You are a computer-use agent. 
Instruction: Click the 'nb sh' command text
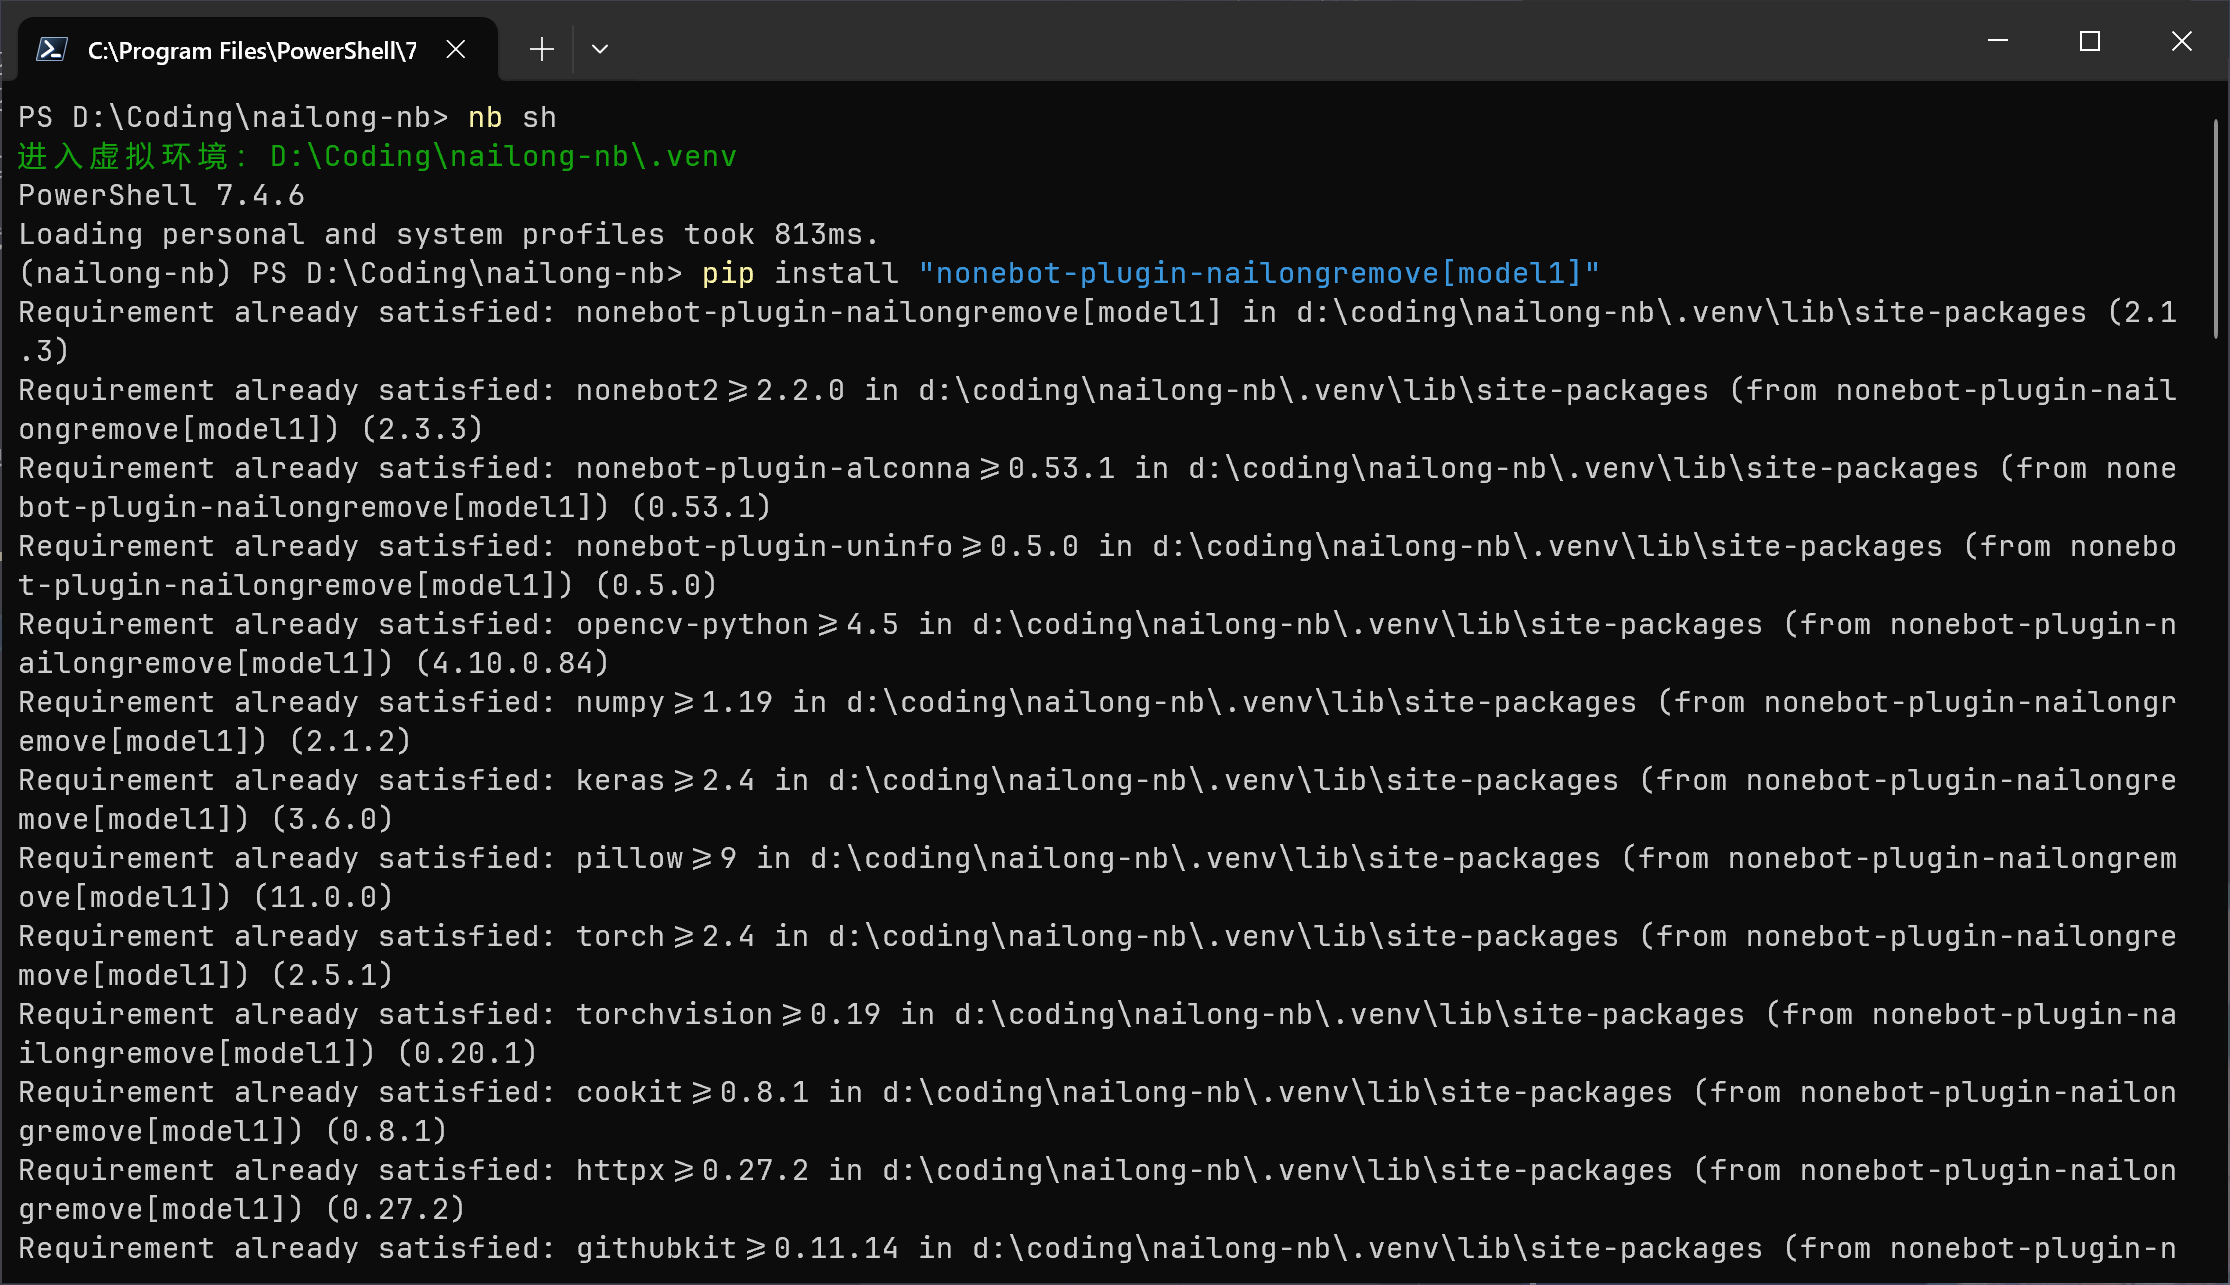click(x=512, y=118)
